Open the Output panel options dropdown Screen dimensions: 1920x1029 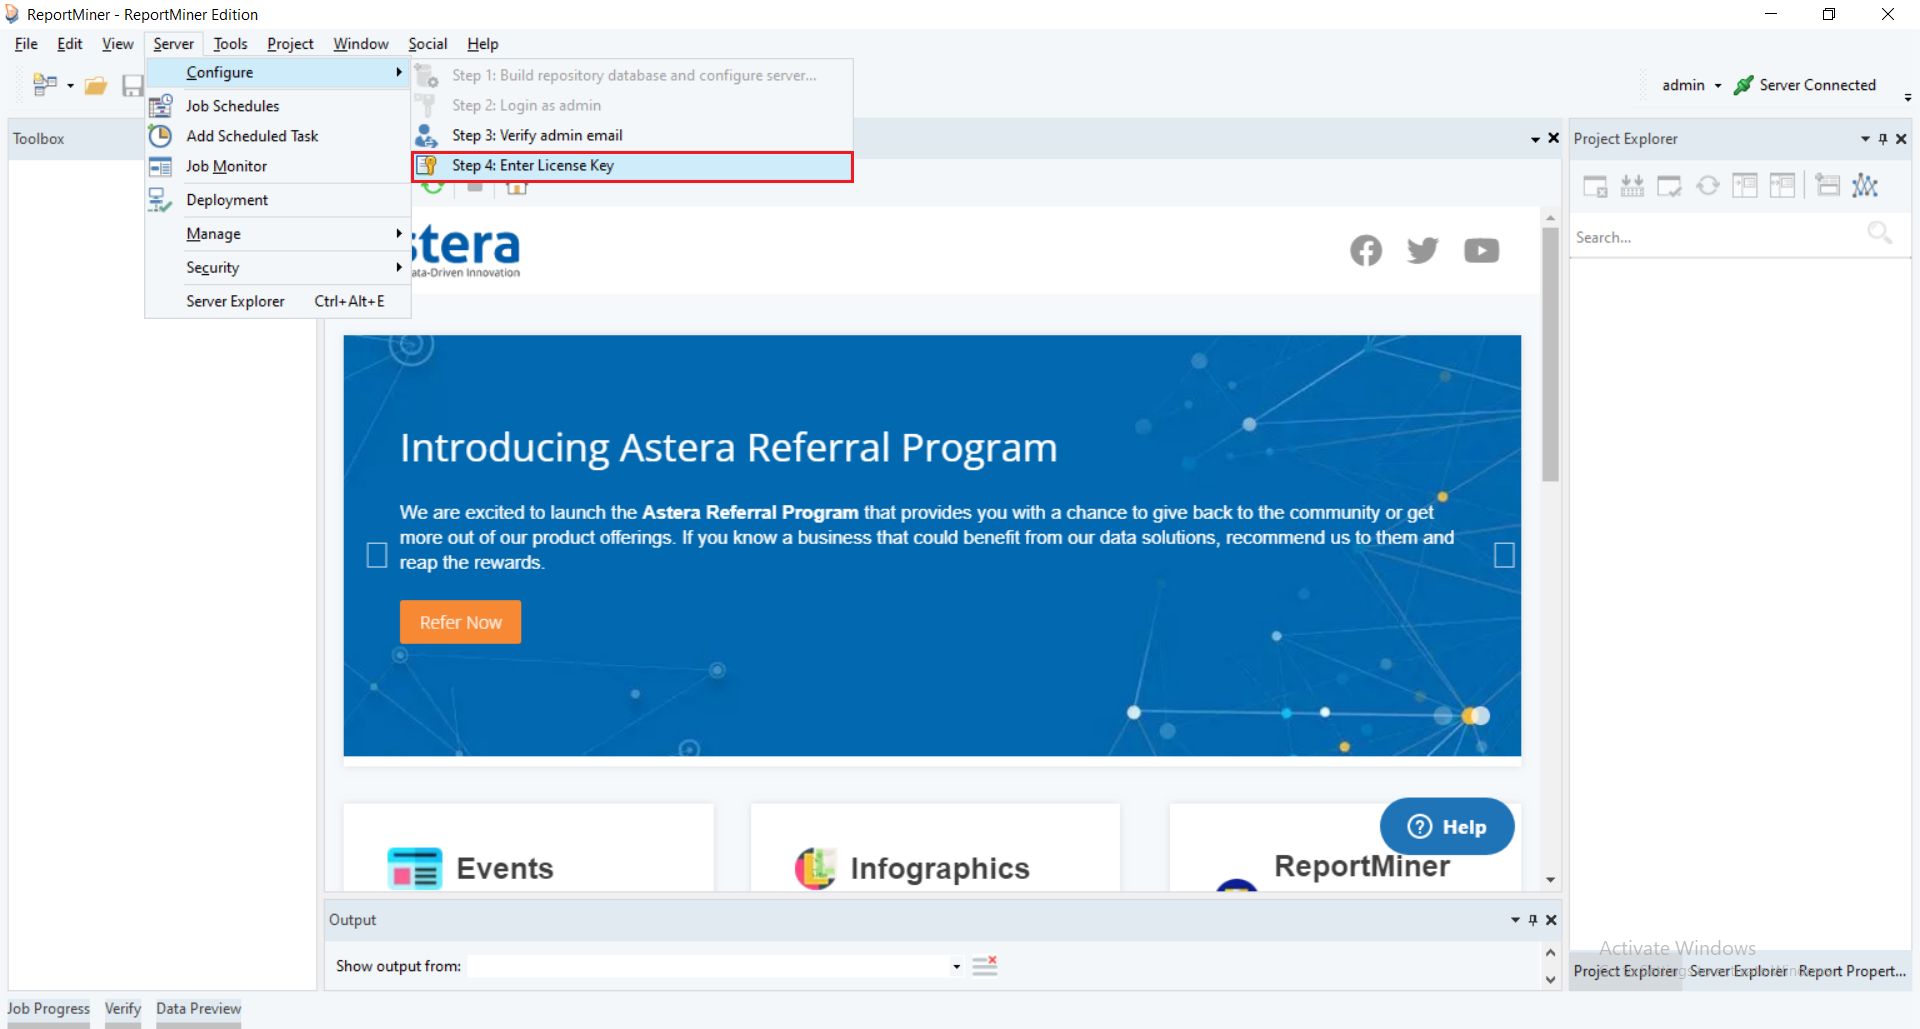pyautogui.click(x=1515, y=920)
